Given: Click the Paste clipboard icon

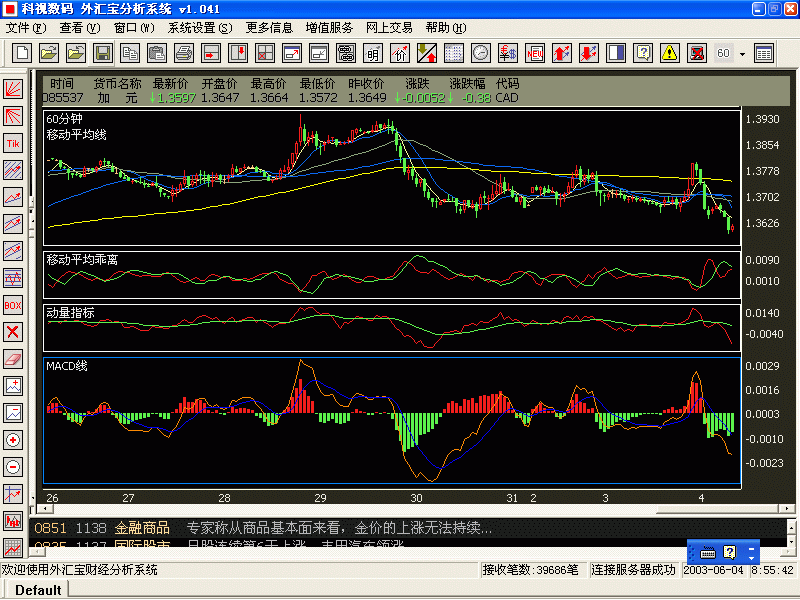Looking at the screenshot, I should [157, 53].
